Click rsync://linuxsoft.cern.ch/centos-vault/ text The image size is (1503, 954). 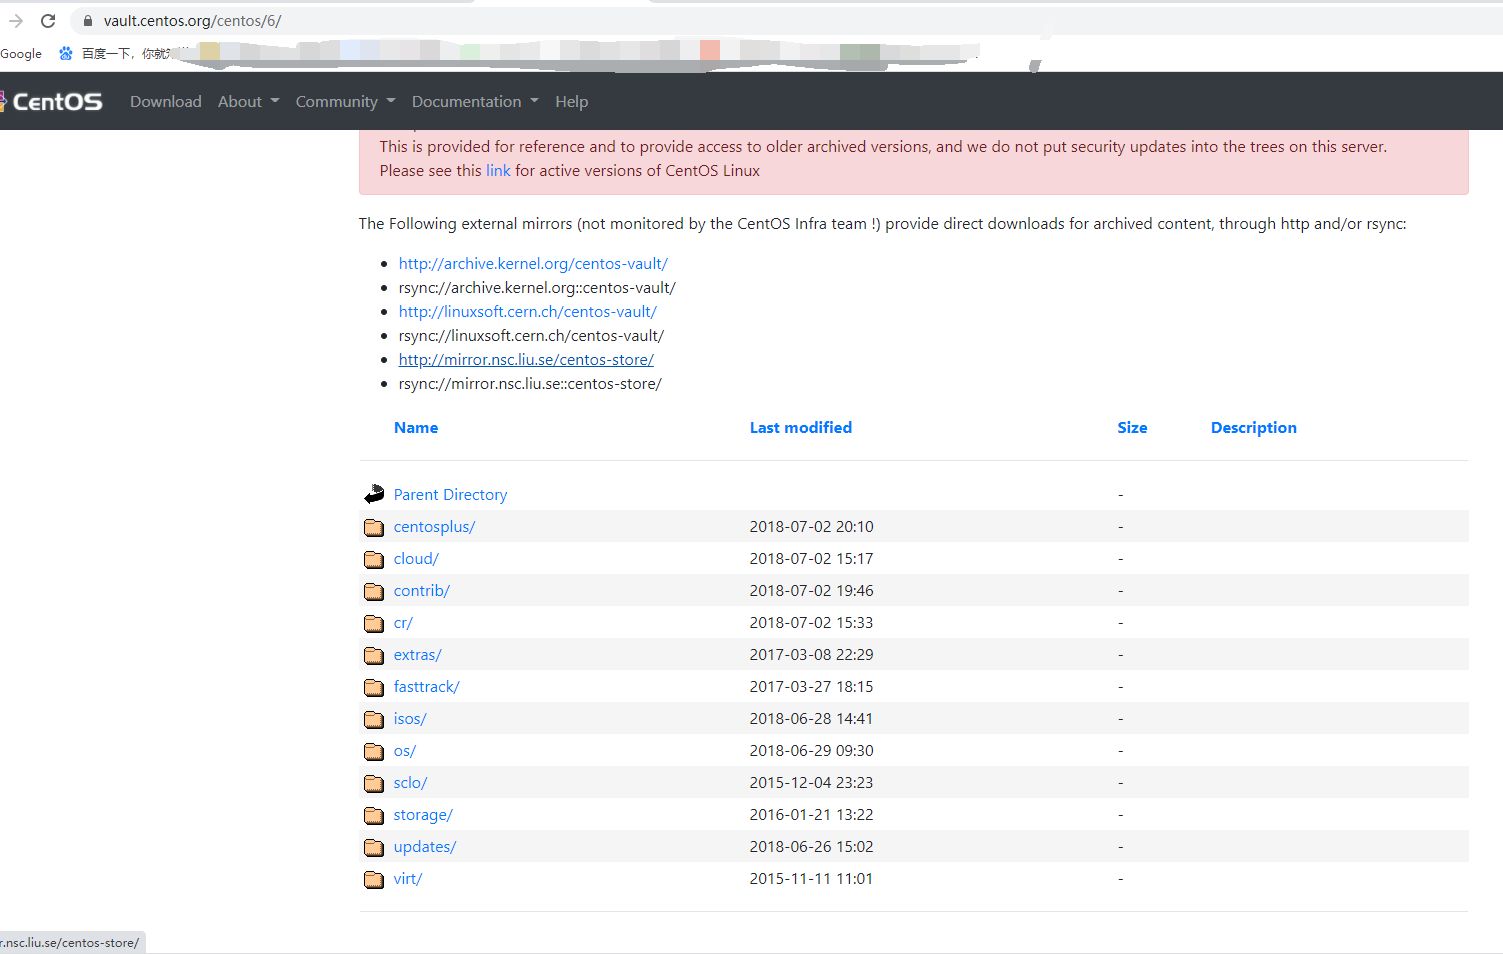point(531,335)
